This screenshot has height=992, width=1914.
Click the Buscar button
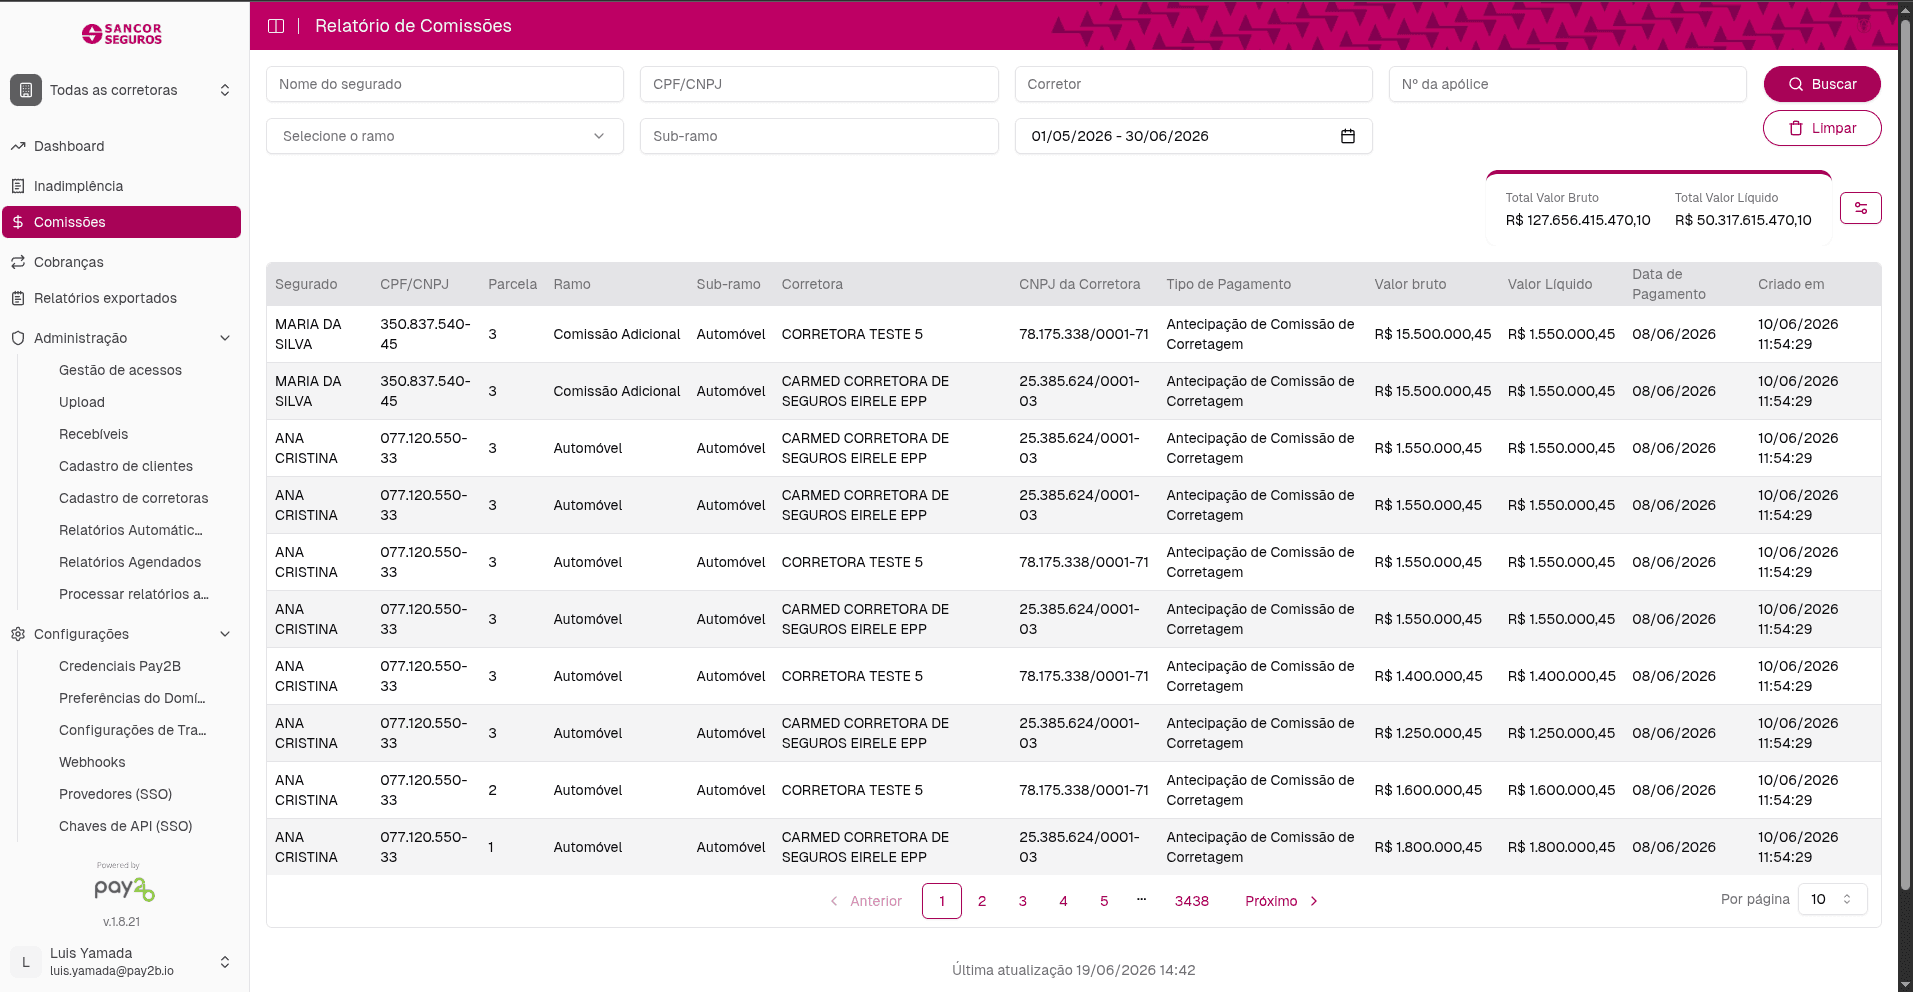click(x=1821, y=84)
